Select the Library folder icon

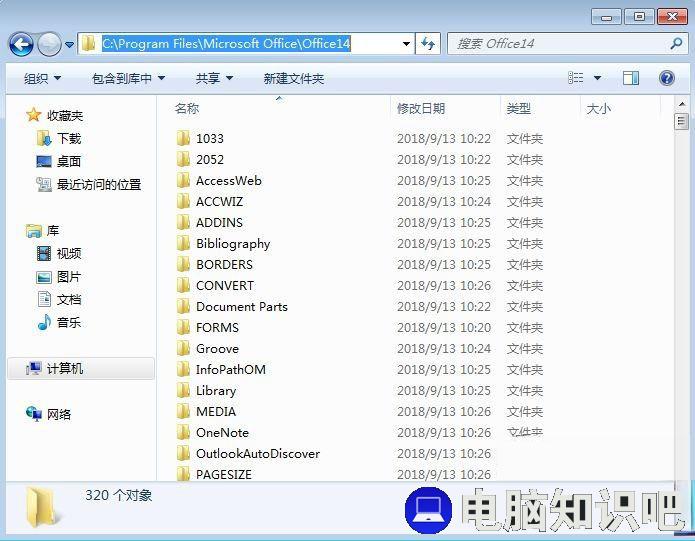click(183, 390)
